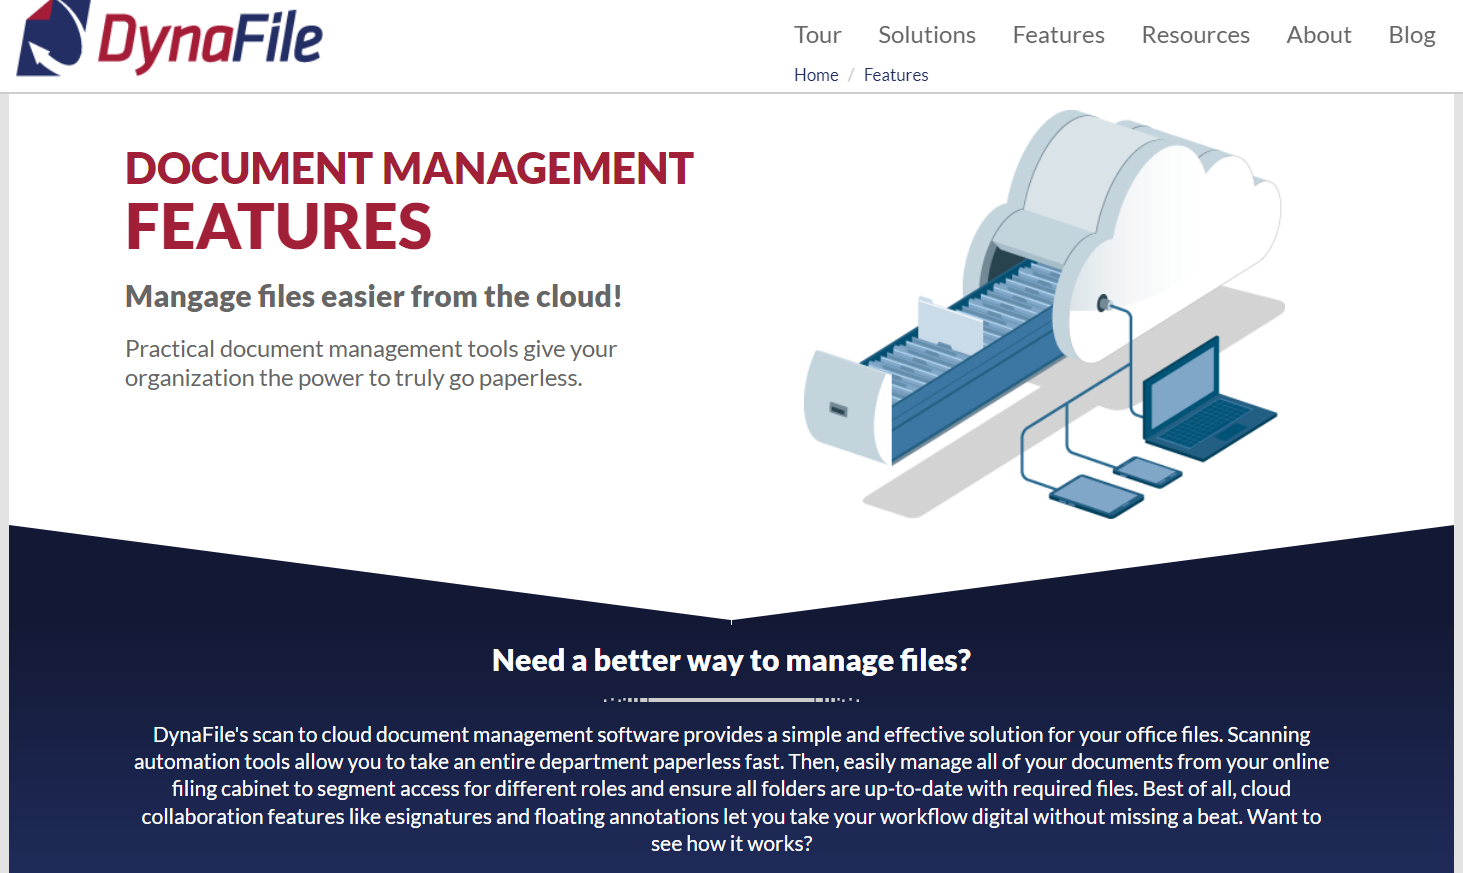This screenshot has height=873, width=1463.
Task: Click the Features breadcrumb entry
Action: tap(896, 75)
